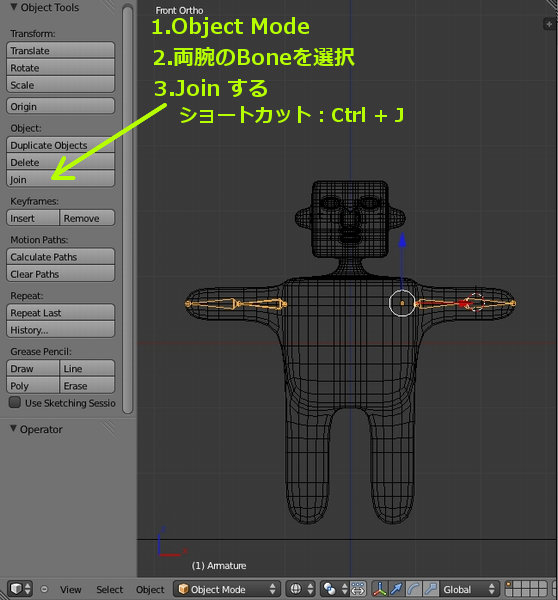Click the tool shelf vertical scrollbar
This screenshot has width=558, height=600.
point(128,209)
